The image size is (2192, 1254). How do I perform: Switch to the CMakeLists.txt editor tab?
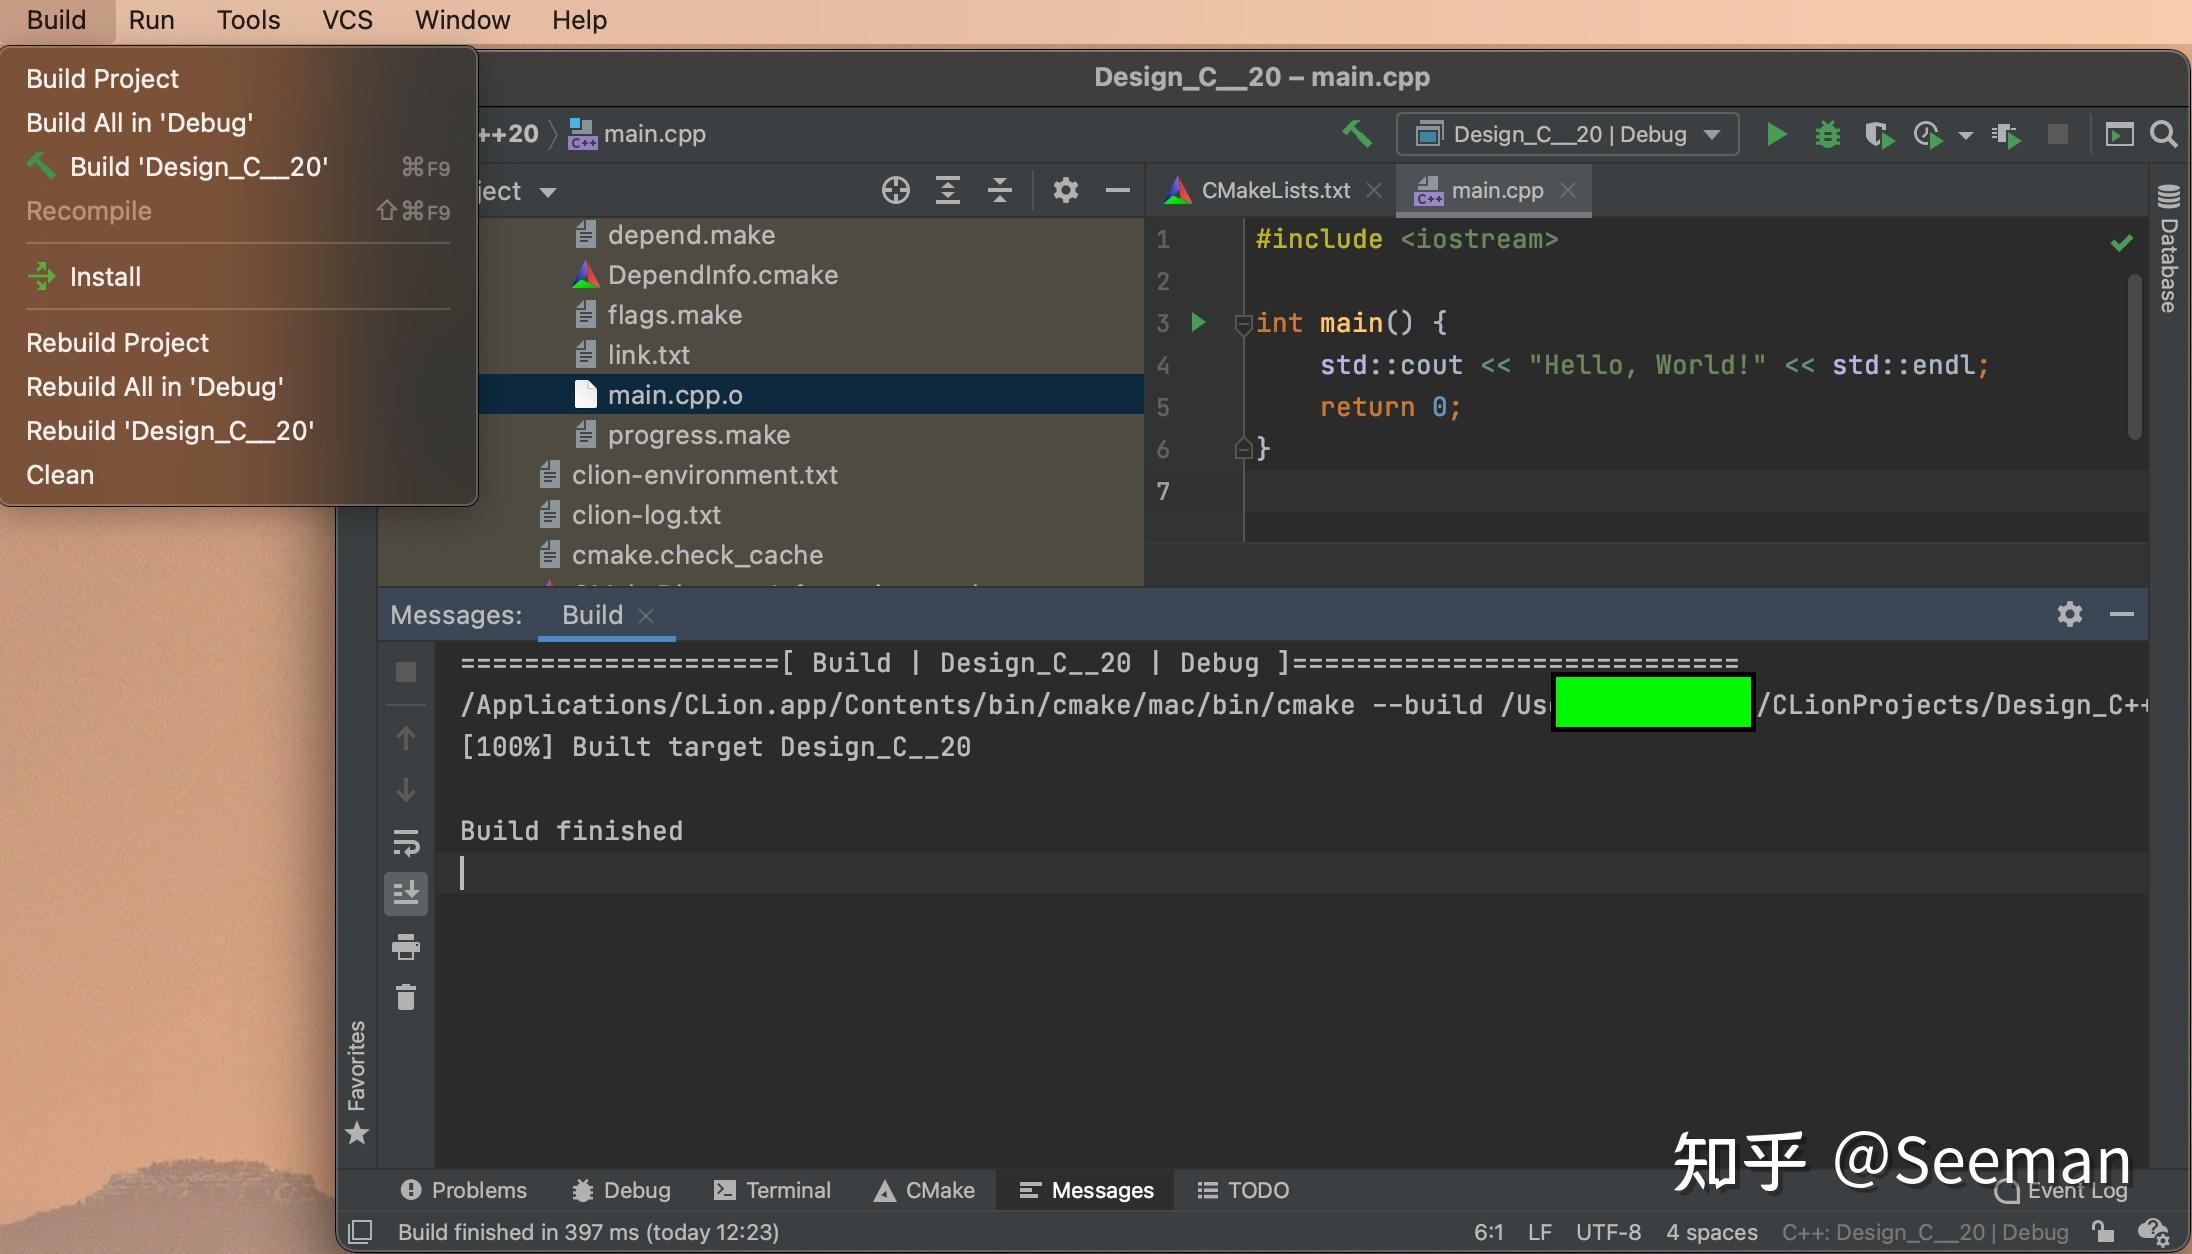(1275, 190)
